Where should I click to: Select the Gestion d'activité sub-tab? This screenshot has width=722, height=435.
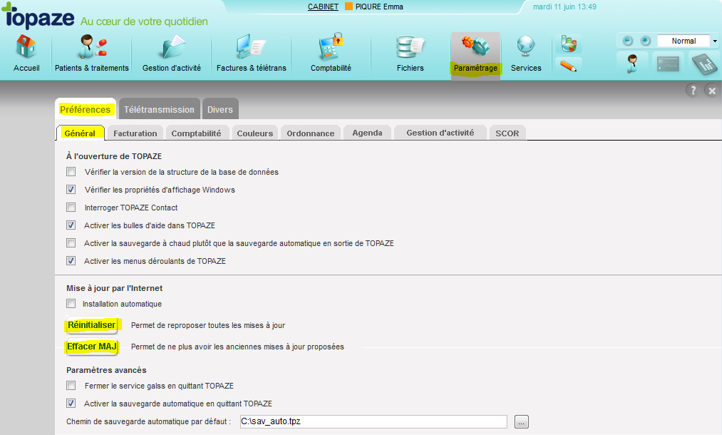[440, 133]
